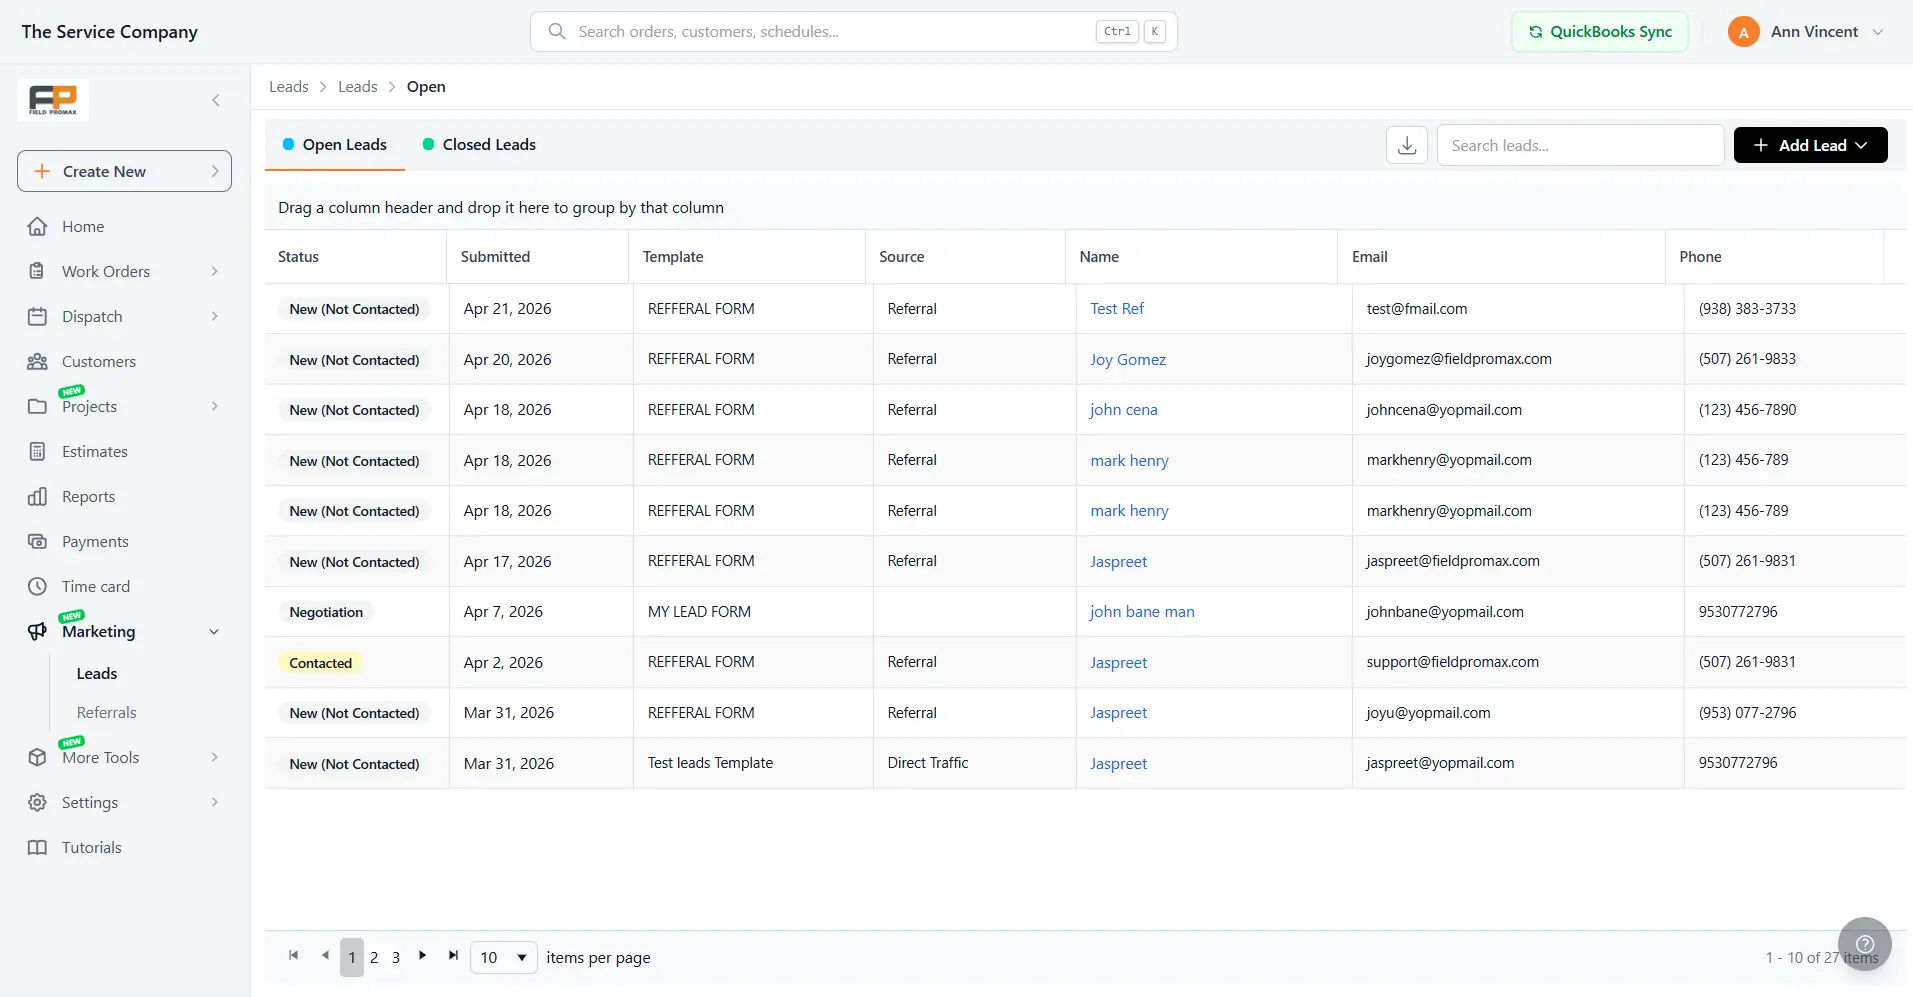Expand the Work Orders submenu chevron
Image resolution: width=1913 pixels, height=997 pixels.
214,271
